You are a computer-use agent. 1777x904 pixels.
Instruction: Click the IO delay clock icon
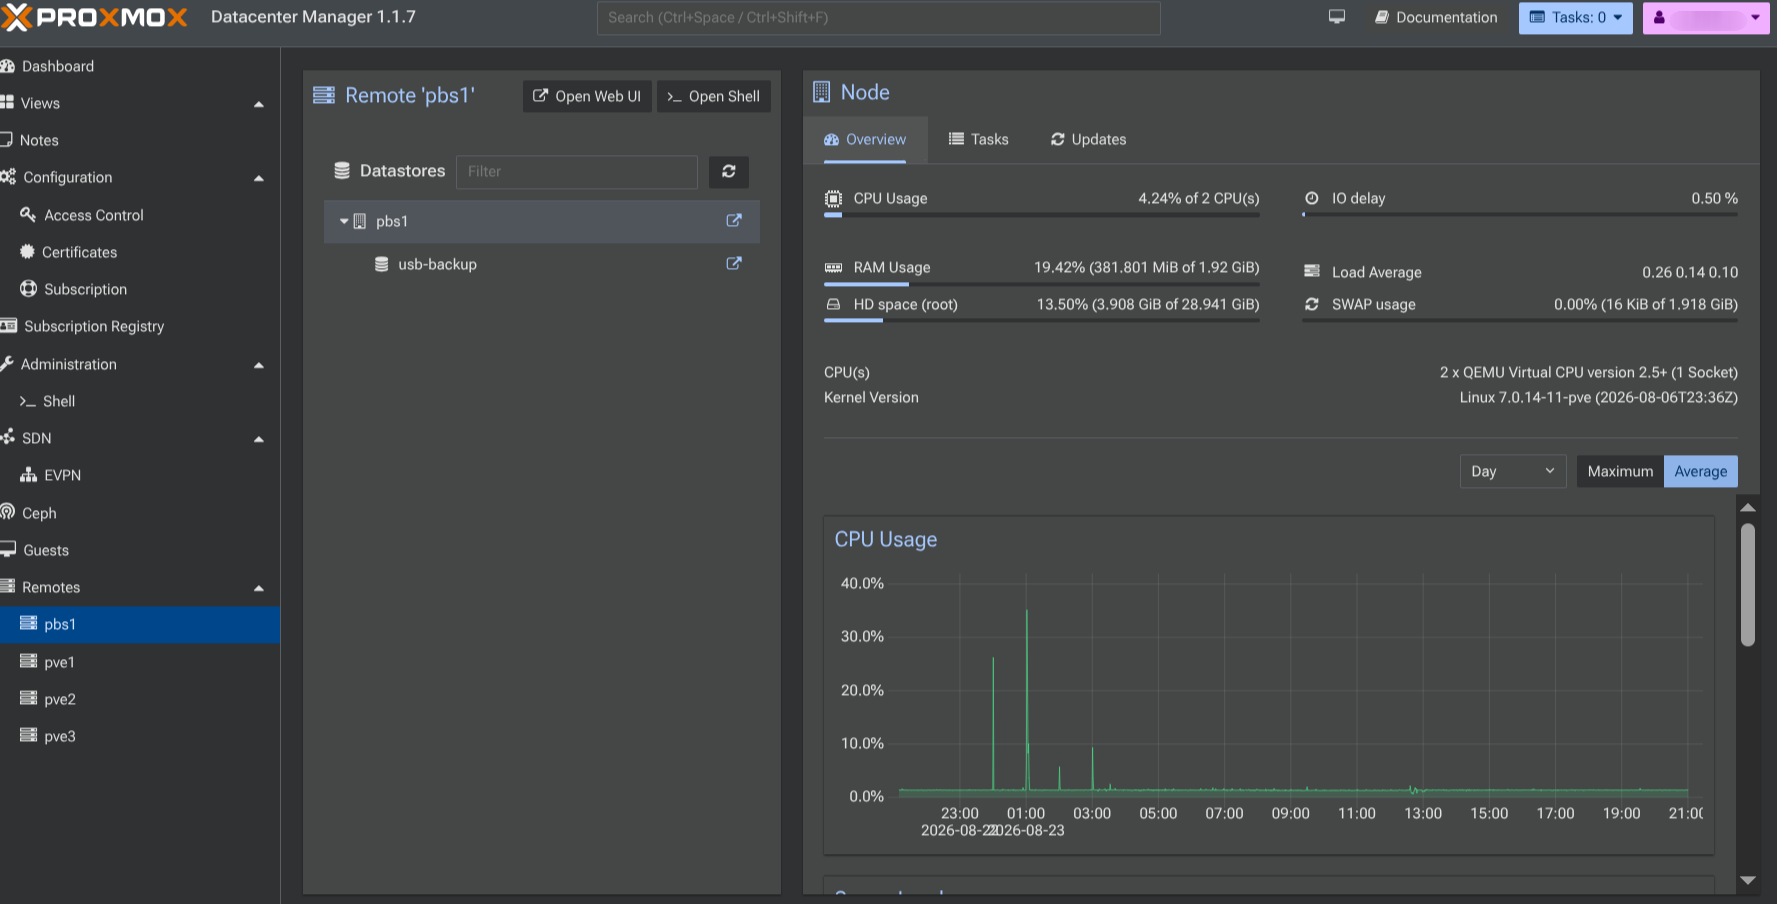click(1311, 198)
